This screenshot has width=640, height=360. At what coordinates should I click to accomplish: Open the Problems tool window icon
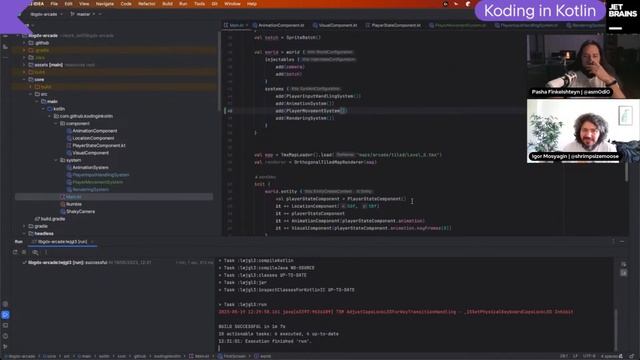[x=5, y=336]
